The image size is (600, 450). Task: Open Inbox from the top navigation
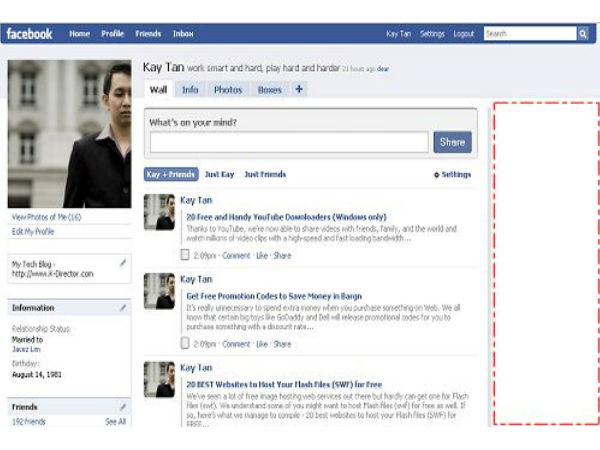[183, 34]
